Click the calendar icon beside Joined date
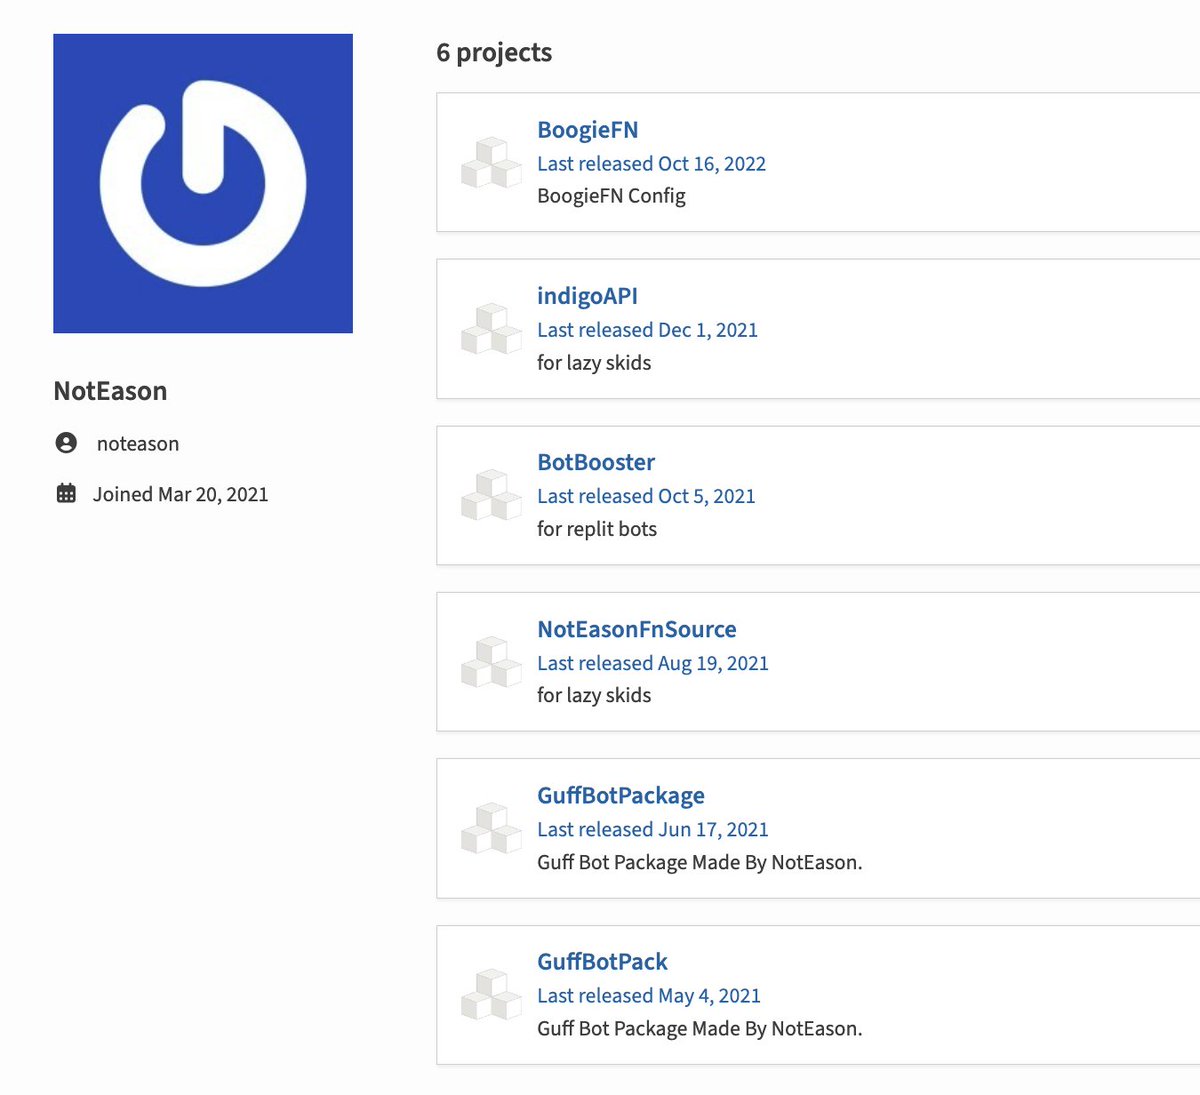The image size is (1200, 1095). [66, 493]
